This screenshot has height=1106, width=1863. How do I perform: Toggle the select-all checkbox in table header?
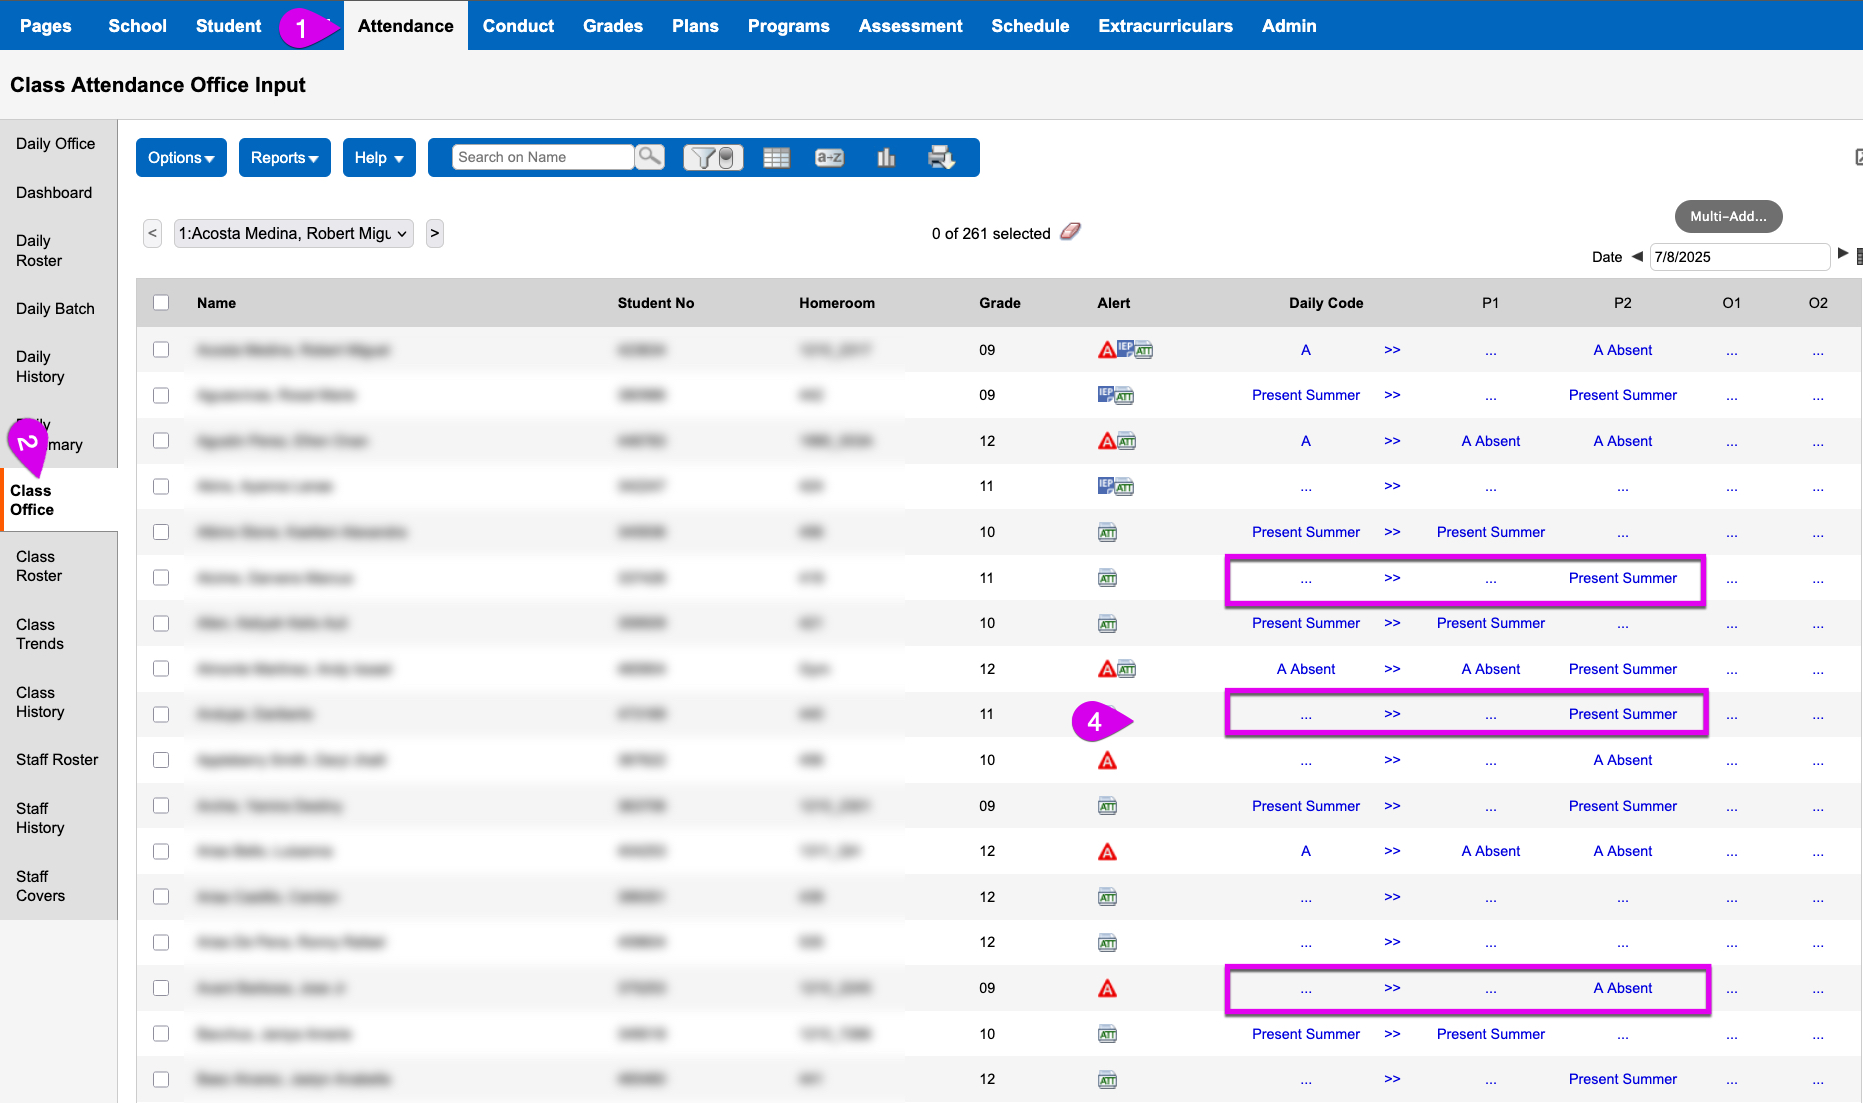[161, 302]
